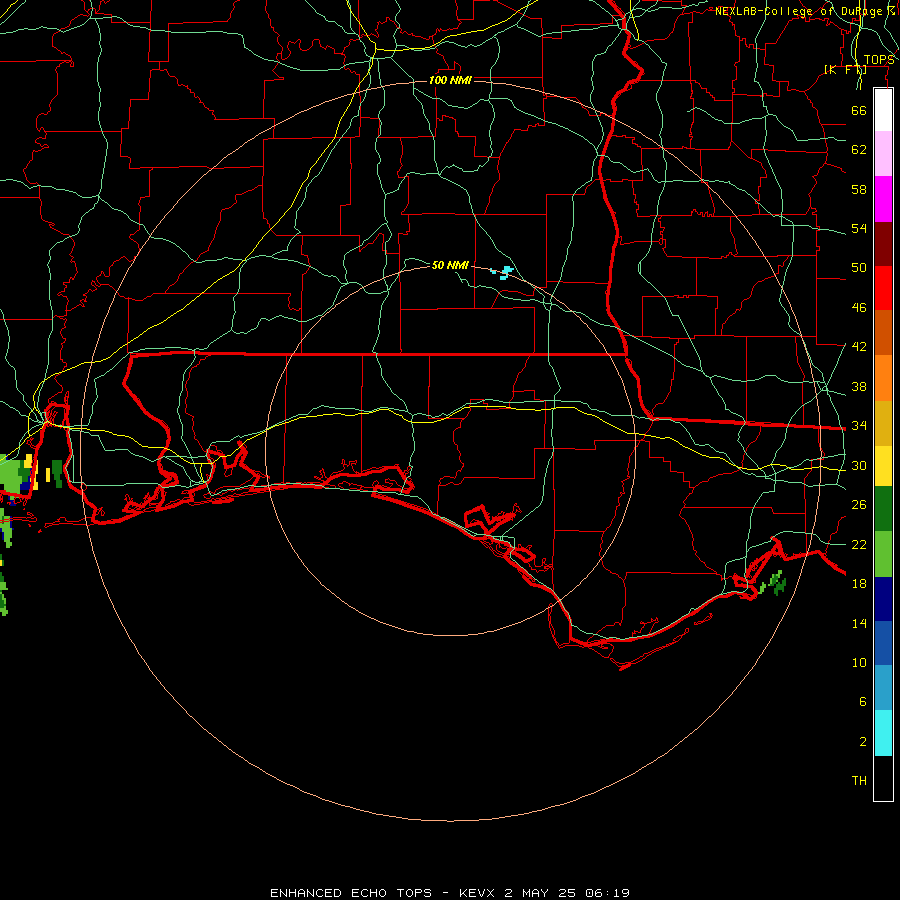Click the "22" legend value
The height and width of the screenshot is (900, 900).
[x=859, y=545]
